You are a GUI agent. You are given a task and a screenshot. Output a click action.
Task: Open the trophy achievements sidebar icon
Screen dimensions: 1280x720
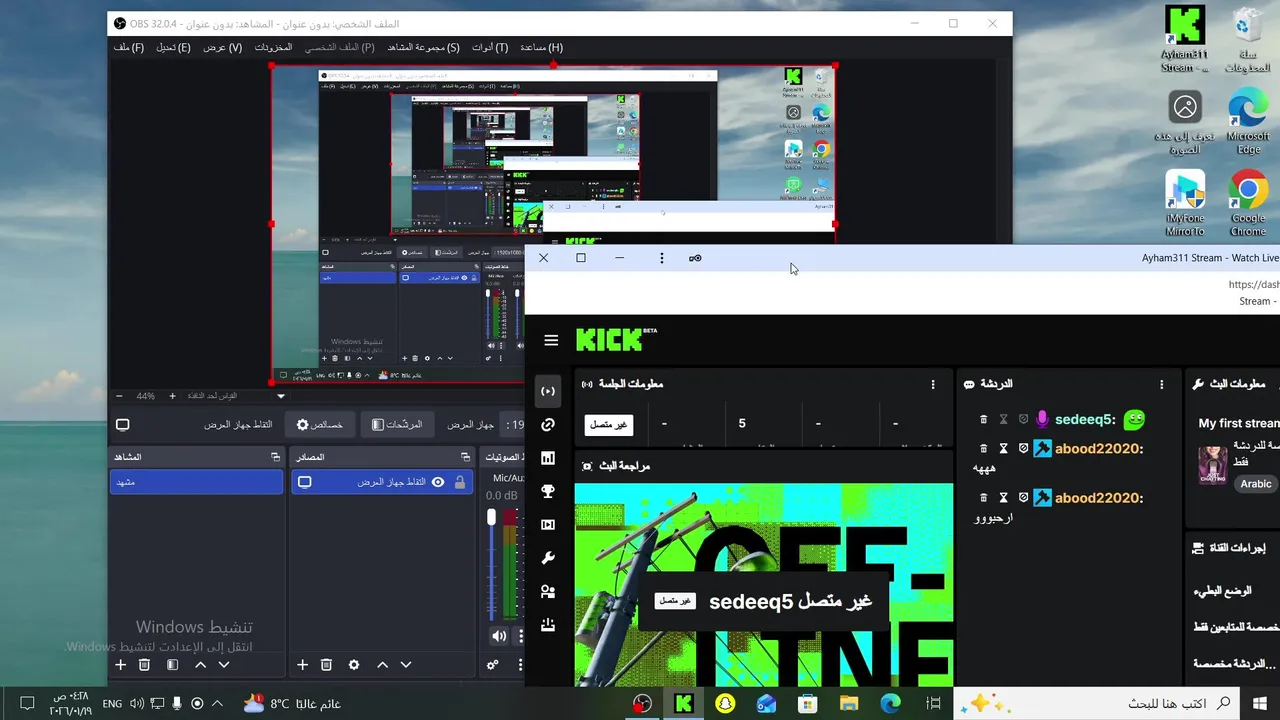(548, 491)
